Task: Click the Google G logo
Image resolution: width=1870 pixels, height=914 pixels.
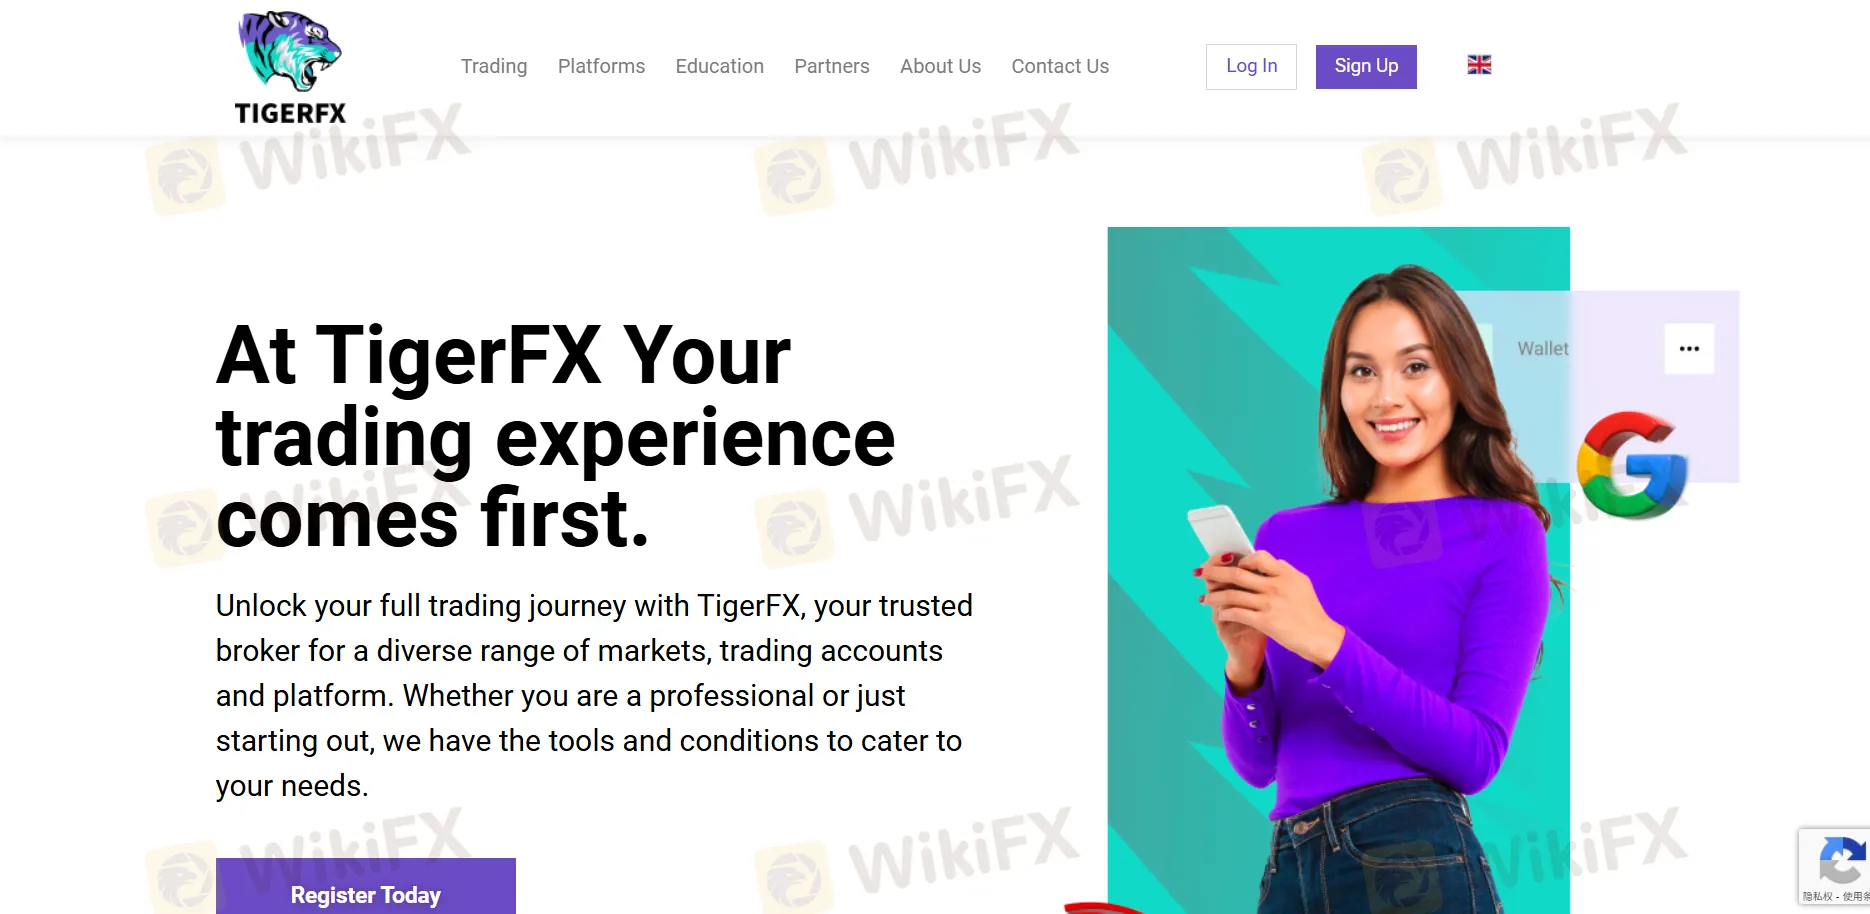Action: (x=1632, y=465)
